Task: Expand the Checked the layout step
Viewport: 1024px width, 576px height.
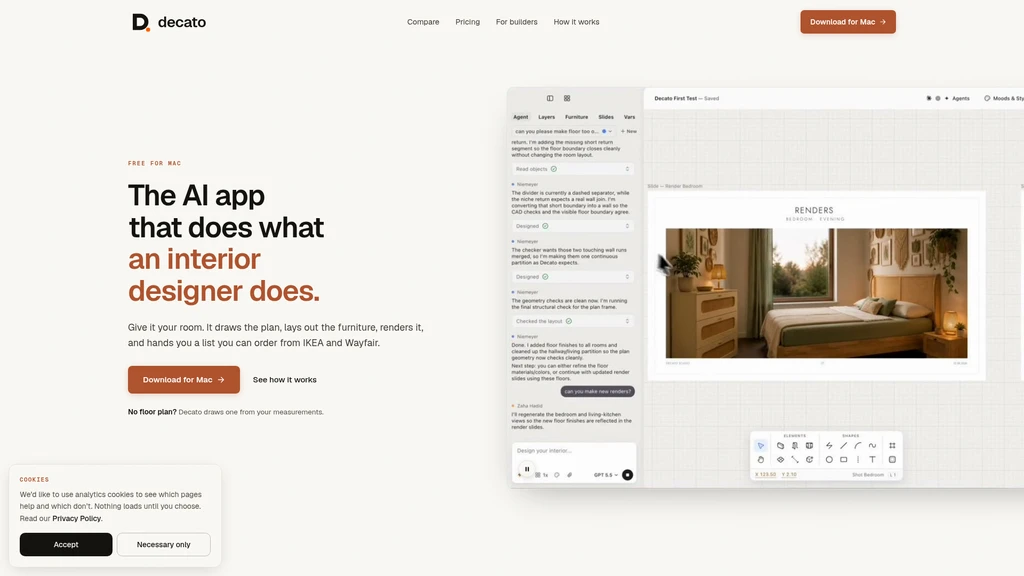Action: (x=572, y=321)
